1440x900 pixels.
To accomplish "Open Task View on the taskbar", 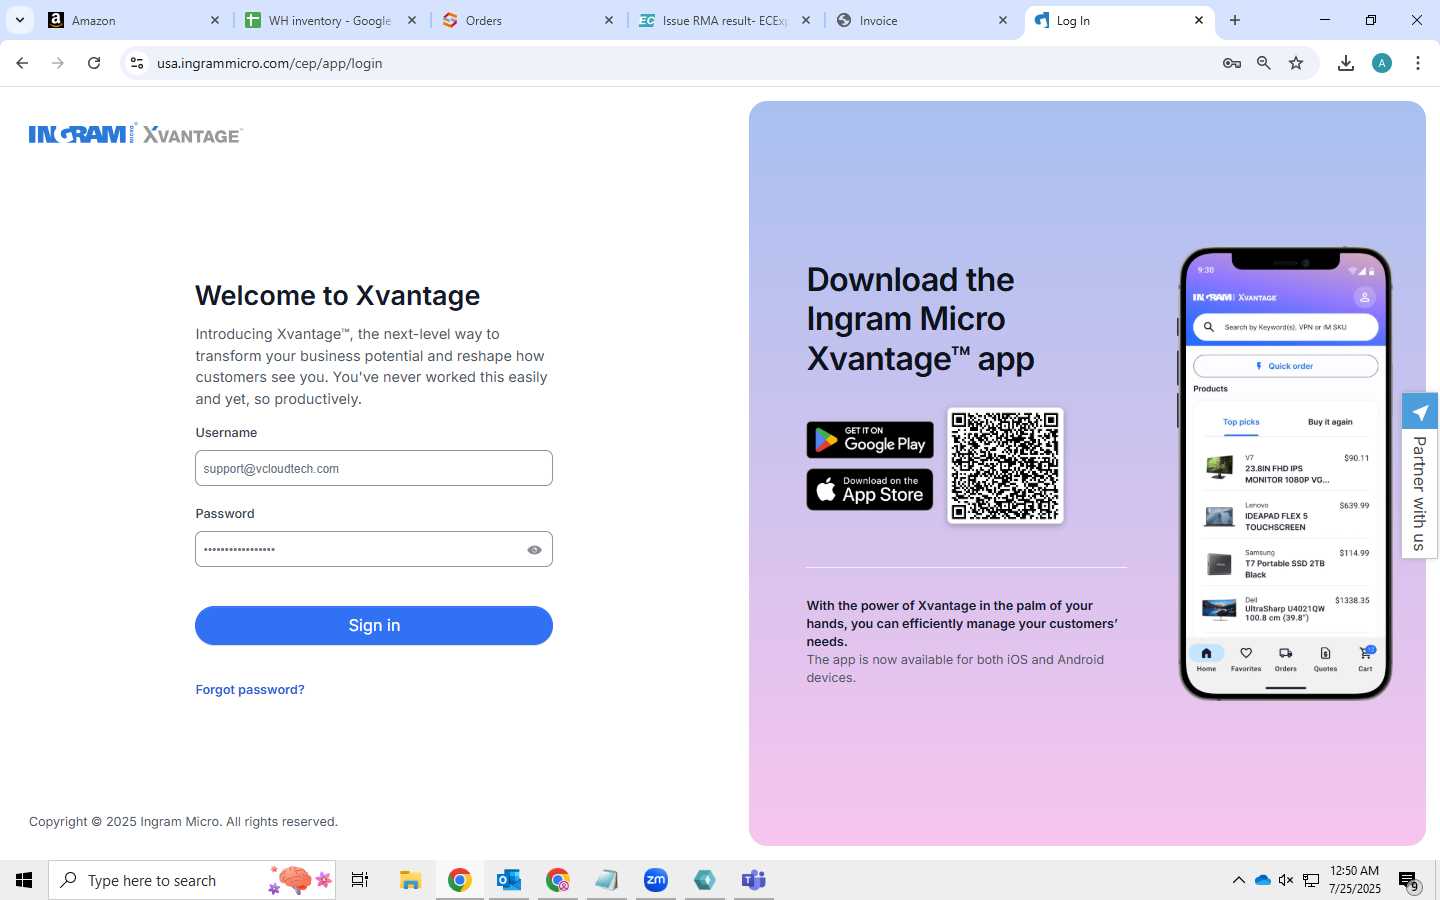I will click(x=360, y=880).
